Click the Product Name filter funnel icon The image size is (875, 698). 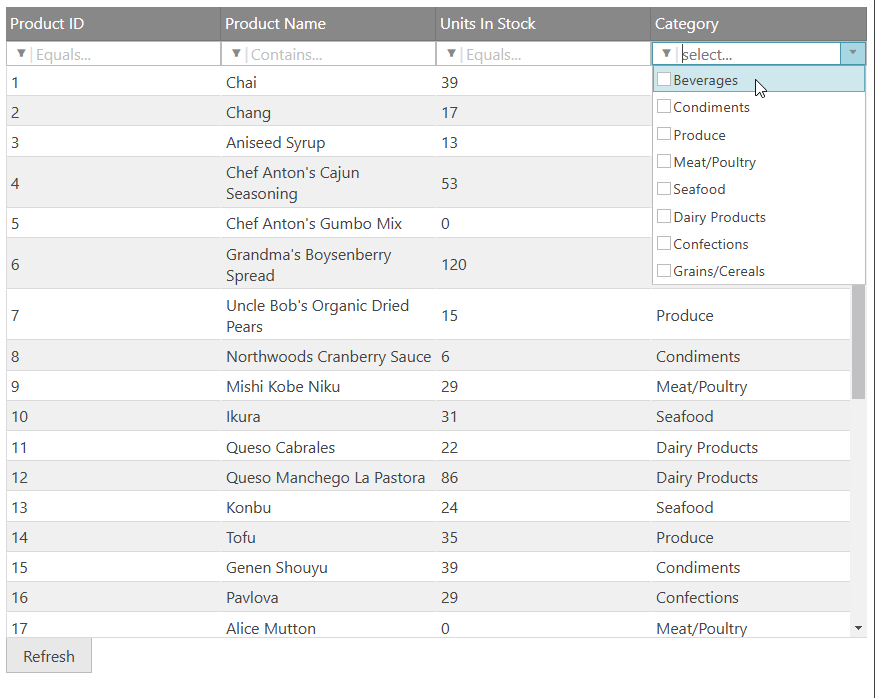[236, 54]
